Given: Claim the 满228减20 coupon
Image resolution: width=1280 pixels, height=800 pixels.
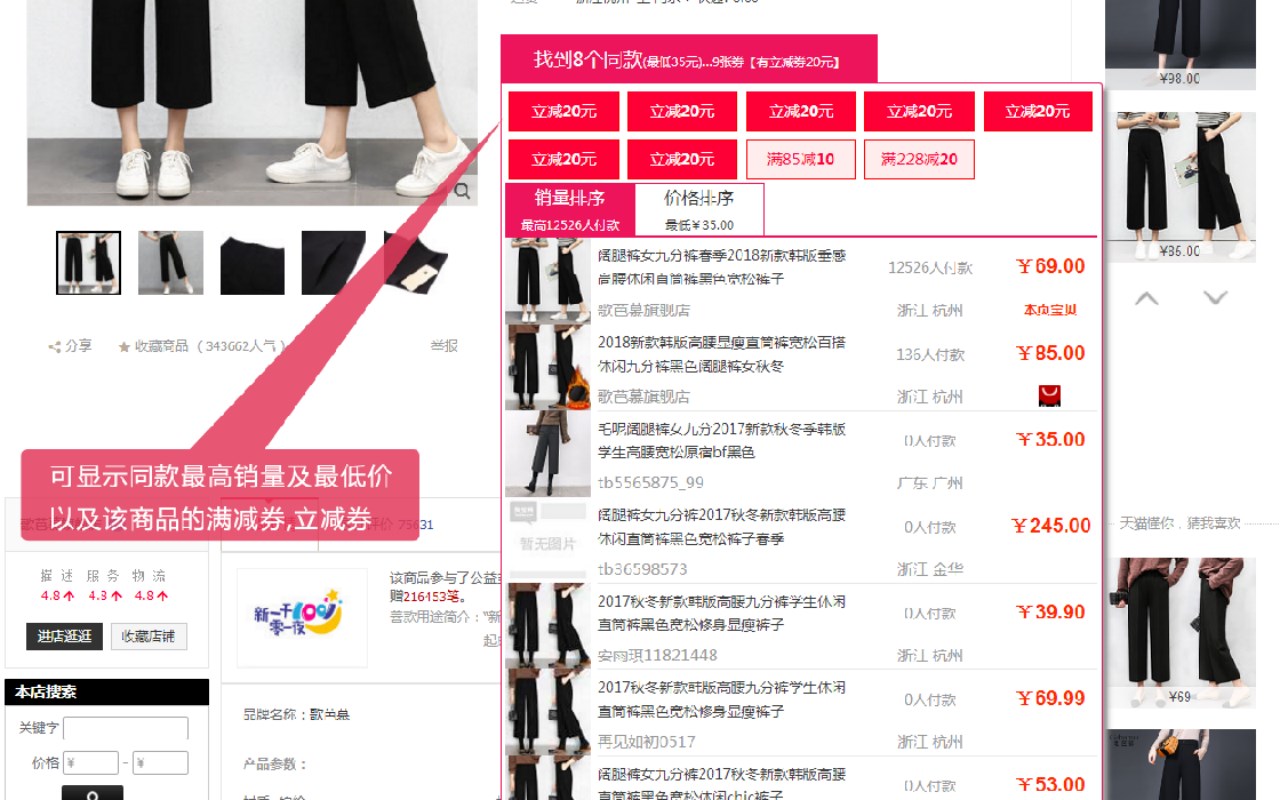Looking at the screenshot, I should tap(919, 159).
